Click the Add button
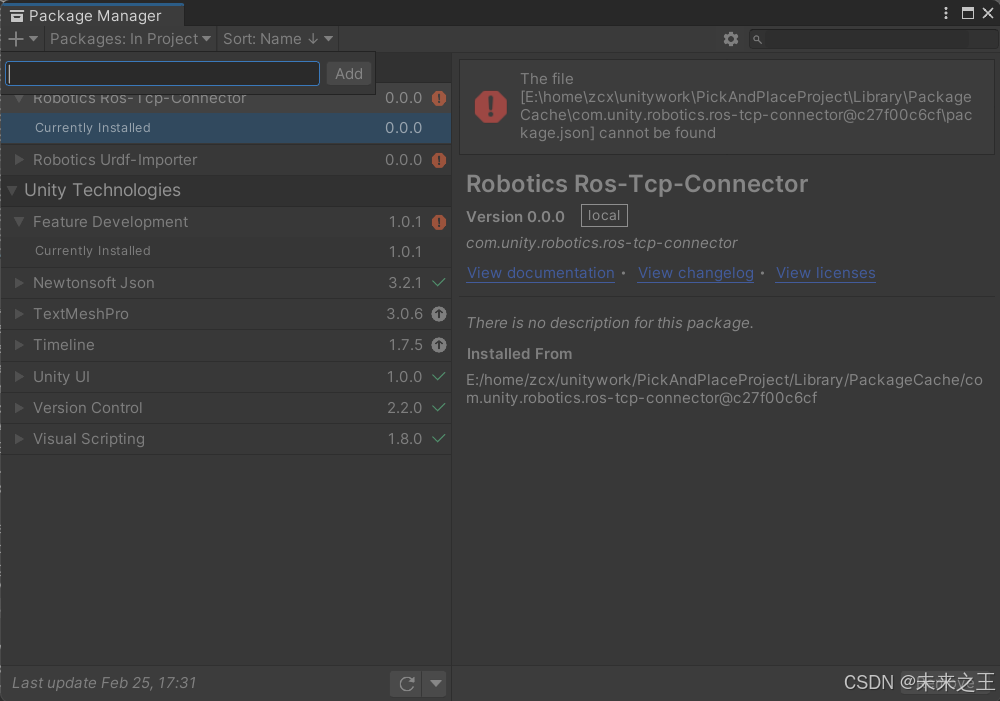This screenshot has height=701, width=1000. pos(349,73)
